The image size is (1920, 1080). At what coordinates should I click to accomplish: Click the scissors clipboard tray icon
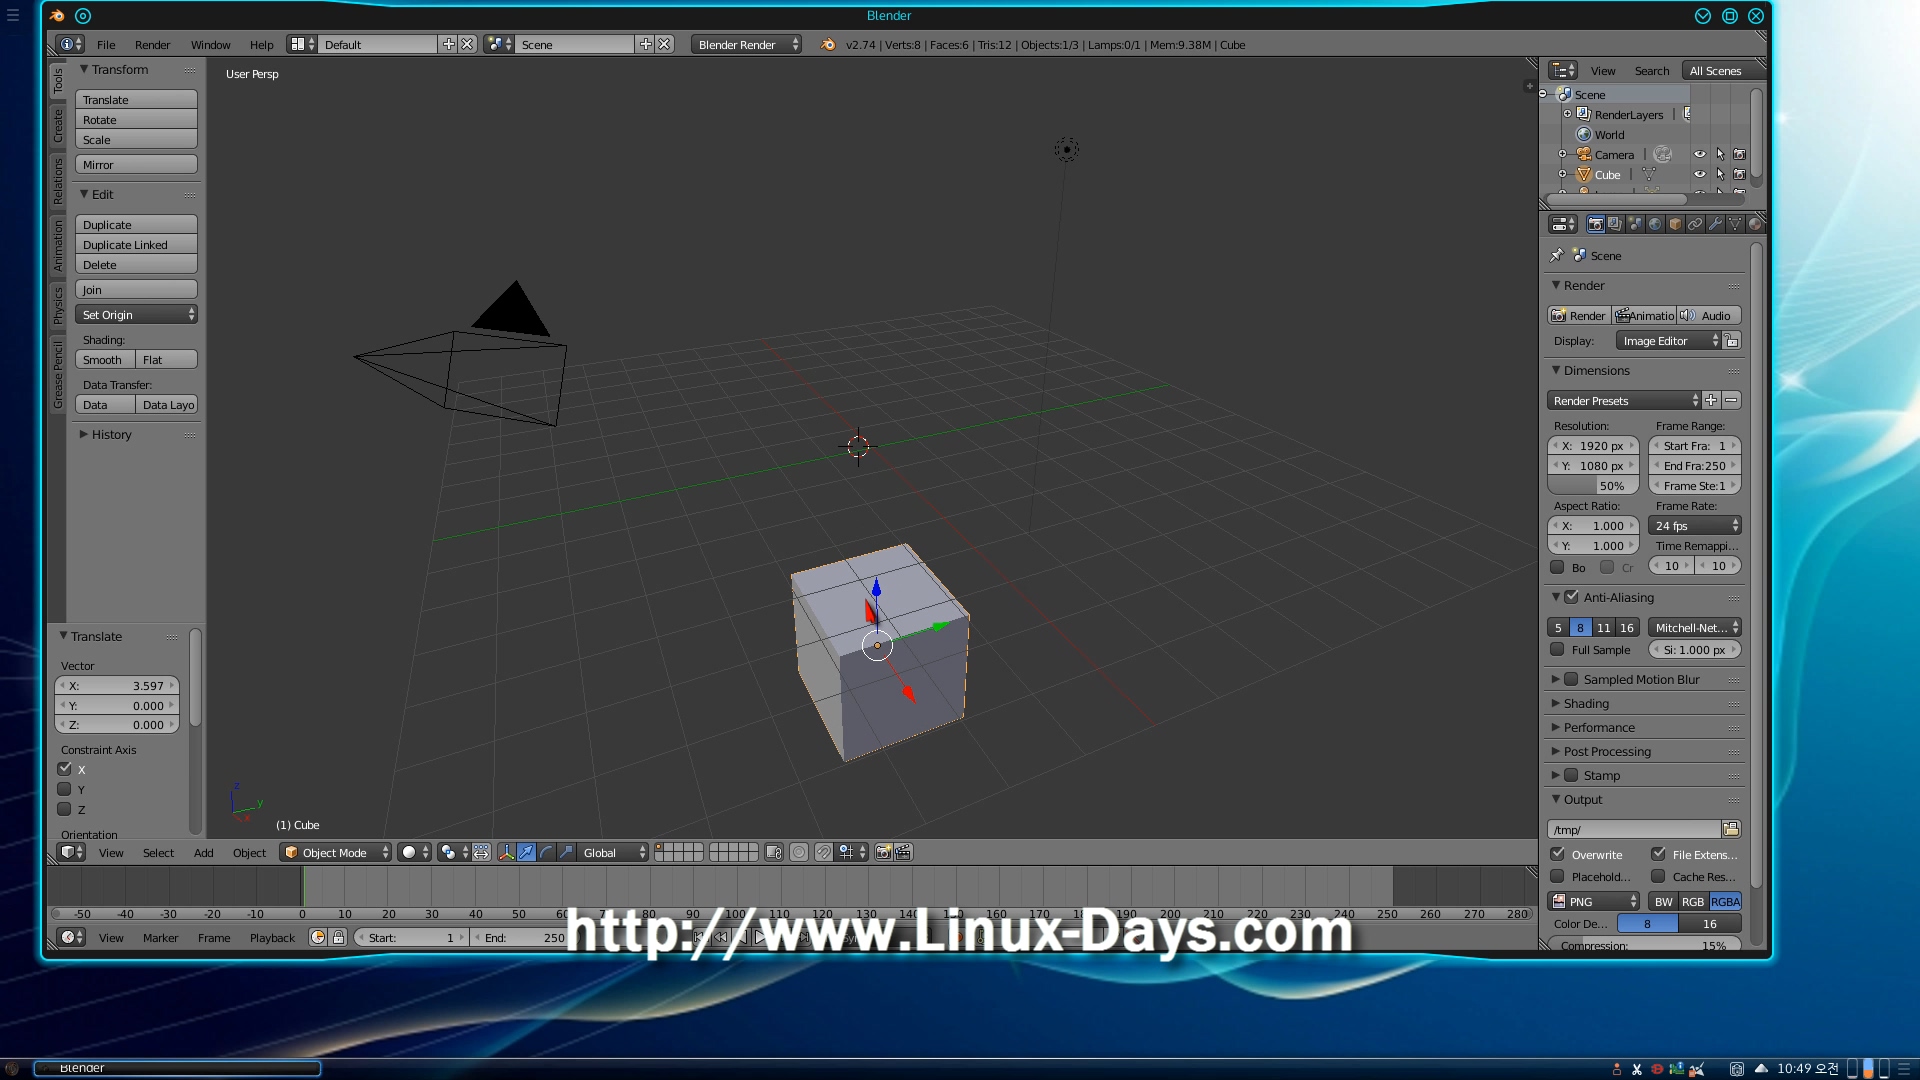pos(1636,1069)
